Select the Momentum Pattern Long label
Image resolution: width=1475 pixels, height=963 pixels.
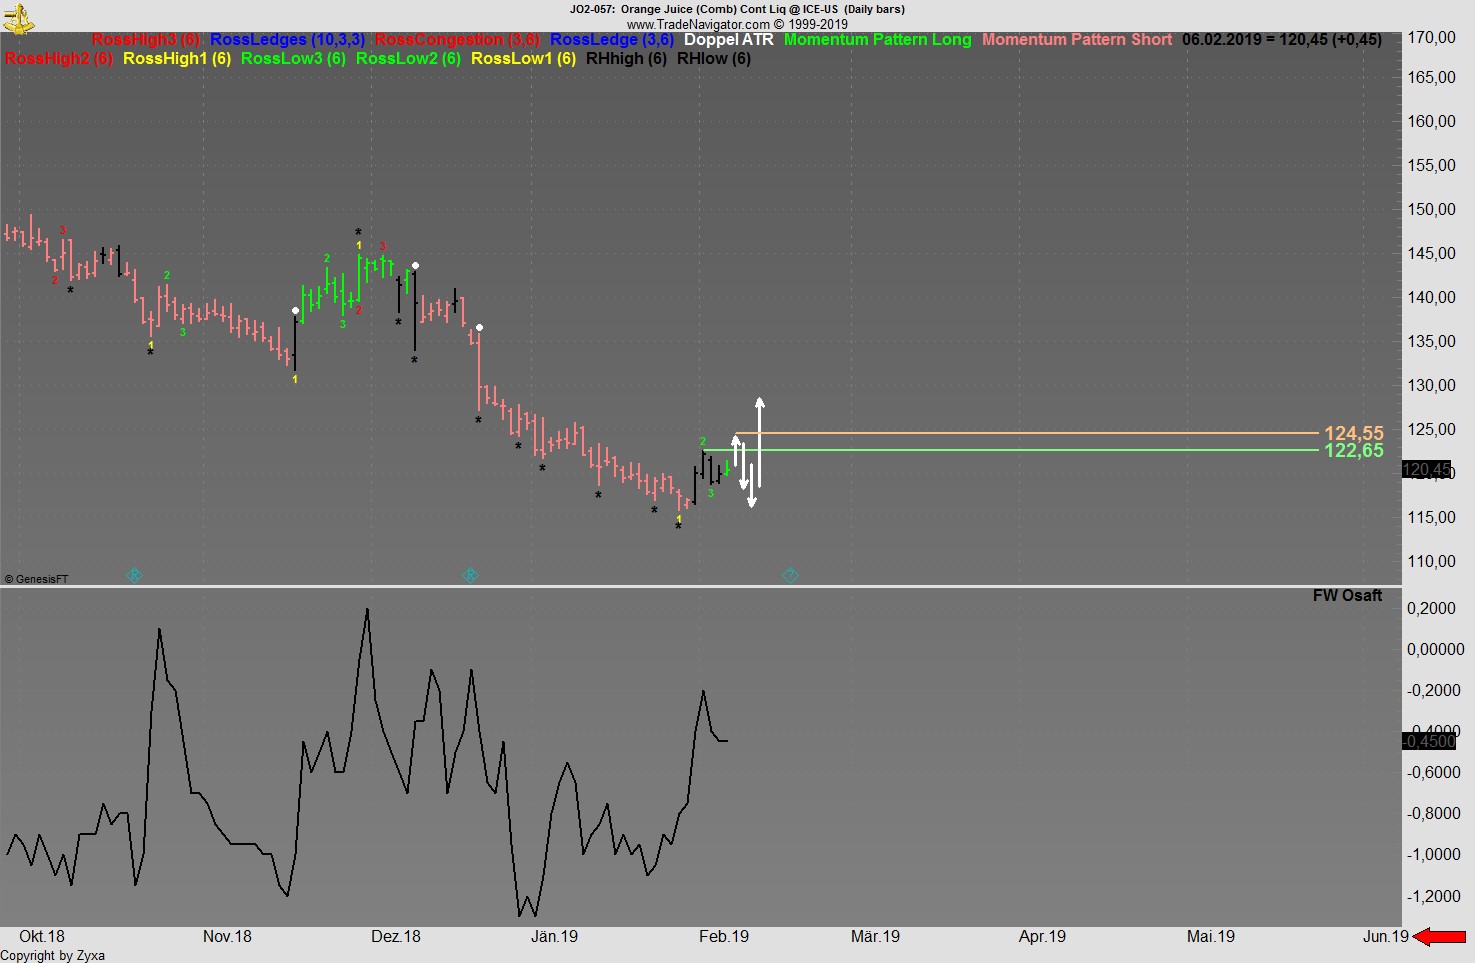pos(877,40)
